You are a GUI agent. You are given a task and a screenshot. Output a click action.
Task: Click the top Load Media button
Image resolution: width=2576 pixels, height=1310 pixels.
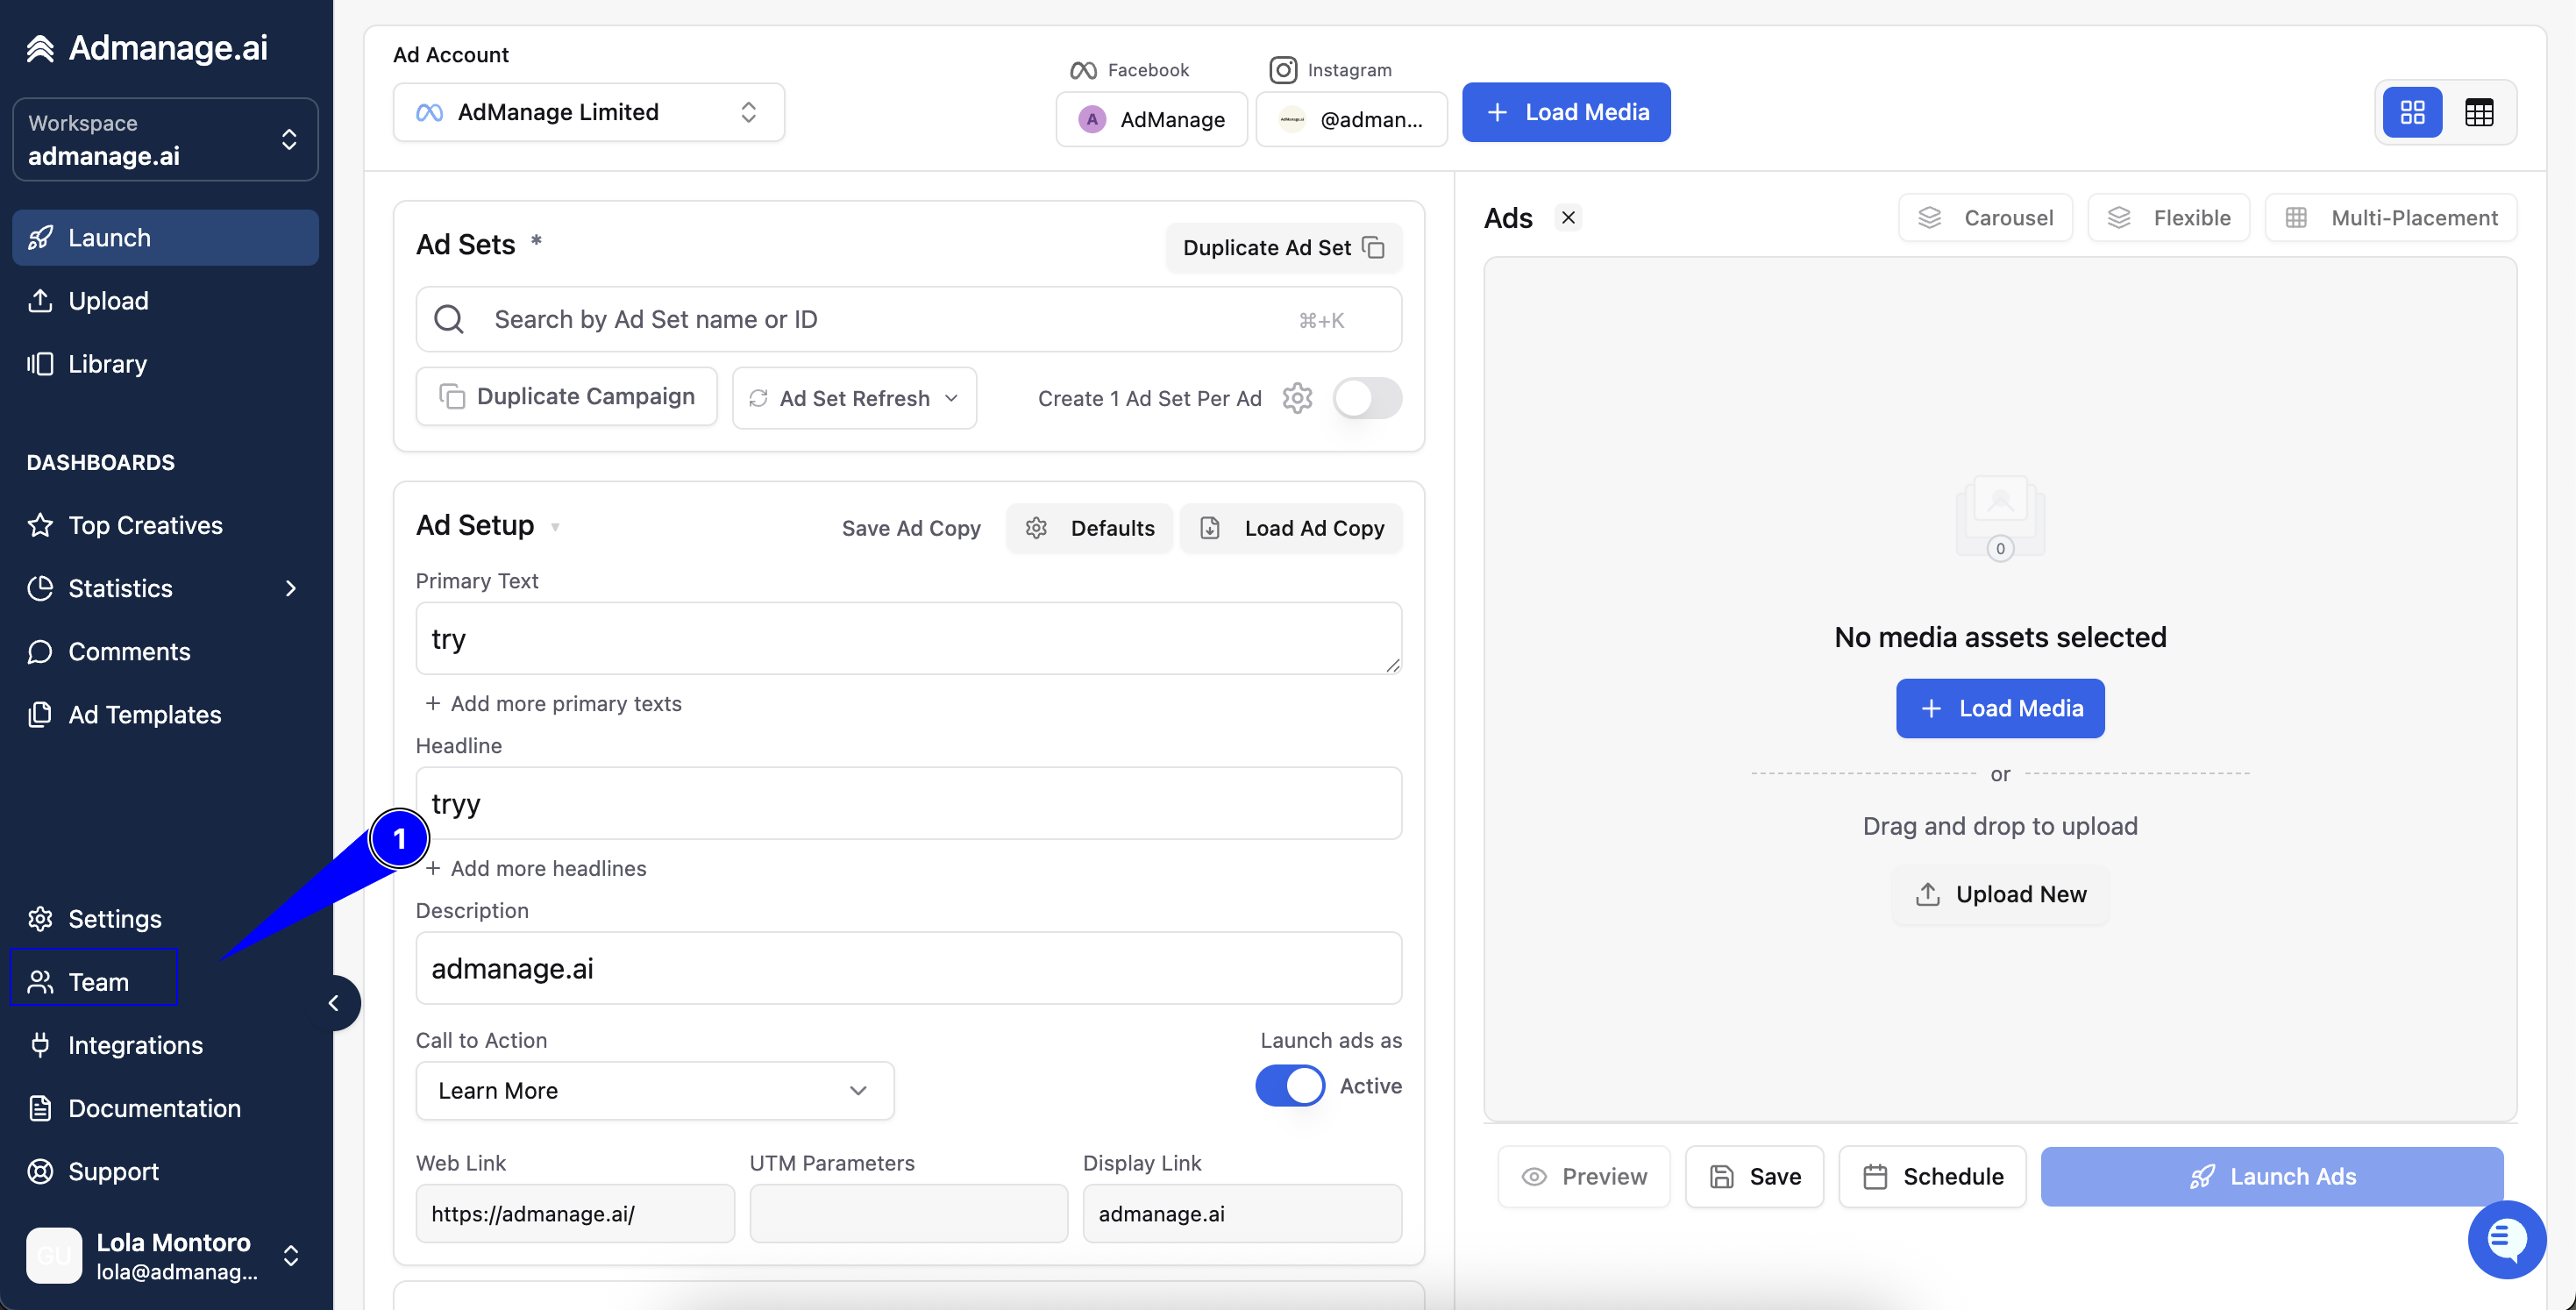click(1566, 112)
